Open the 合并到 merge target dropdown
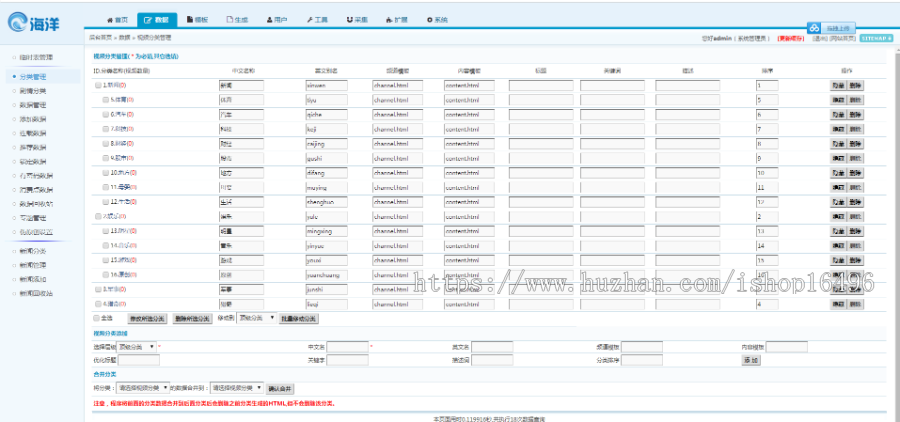 tap(237, 388)
